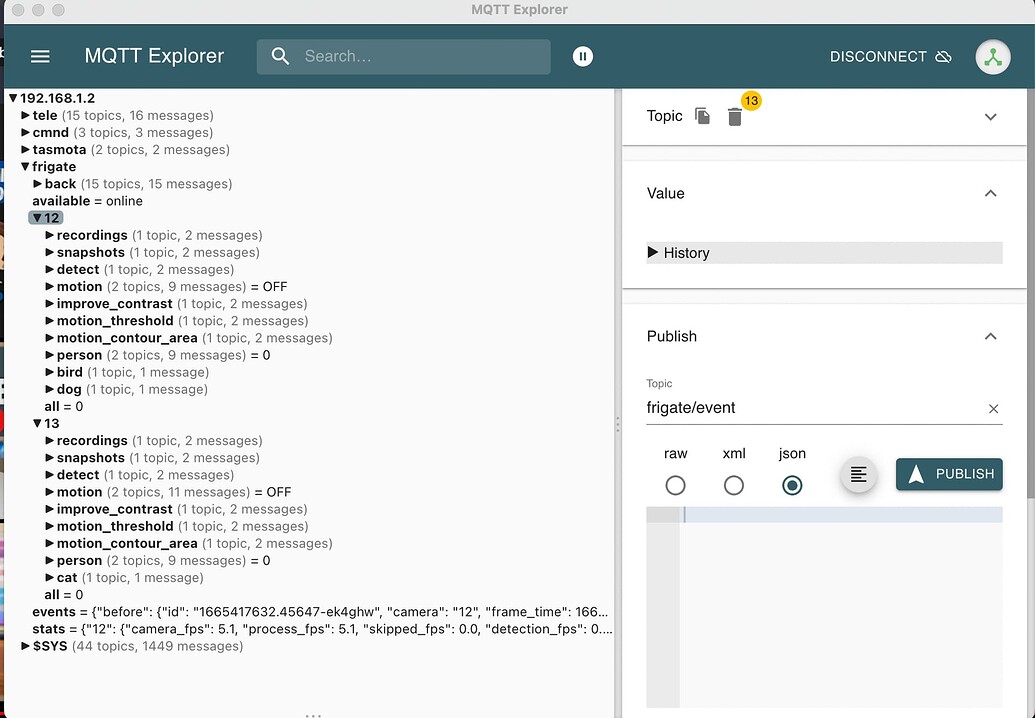Select the json payload format
This screenshot has height=718, width=1035.
792,485
